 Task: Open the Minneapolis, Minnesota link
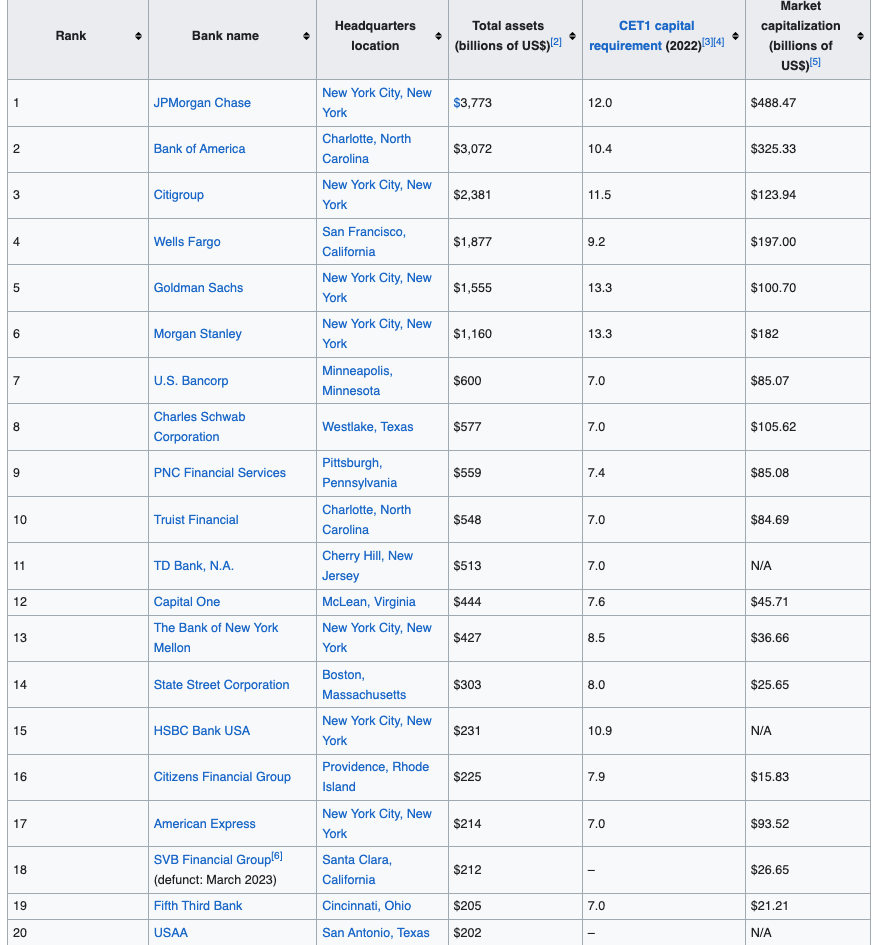(357, 381)
